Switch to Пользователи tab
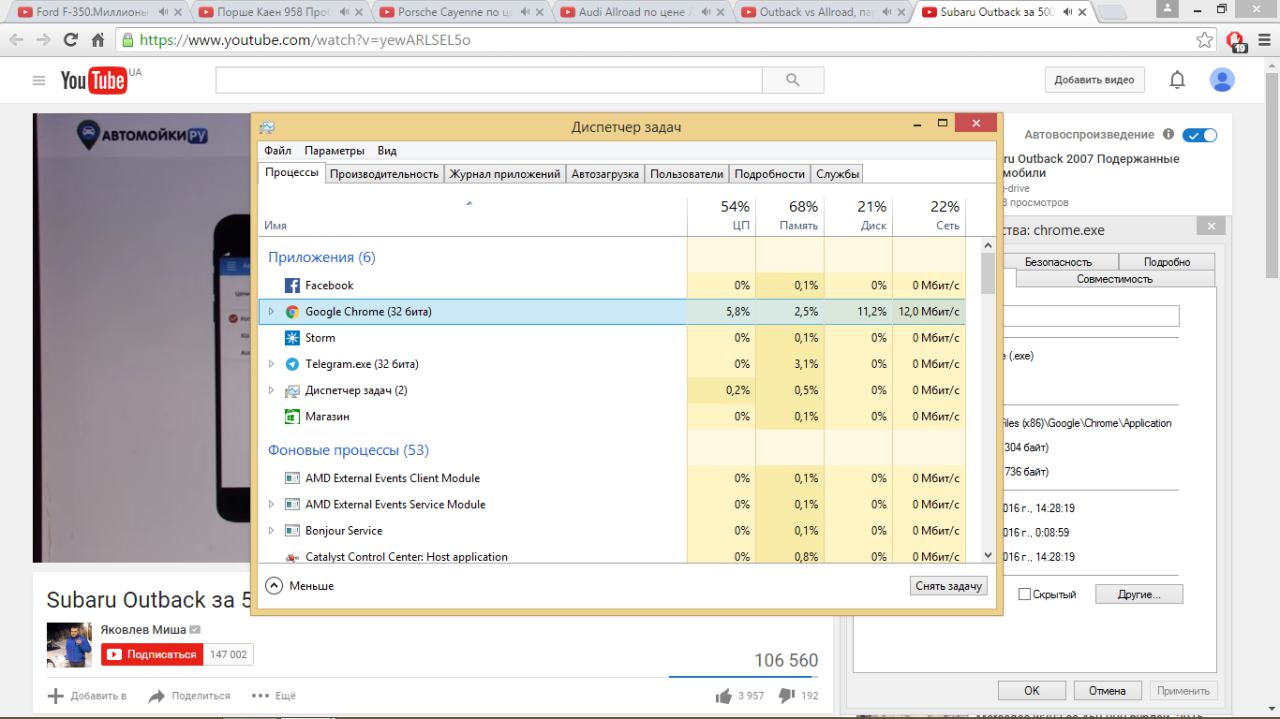This screenshot has height=719, width=1280. (686, 174)
